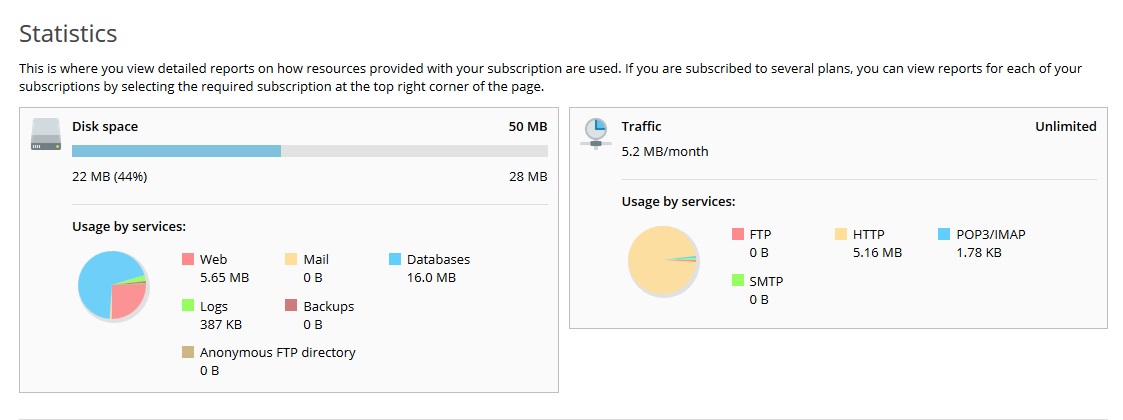Select the tan Anonymous FTP directory swatch
Screen dimensions: 1123x420
click(188, 352)
